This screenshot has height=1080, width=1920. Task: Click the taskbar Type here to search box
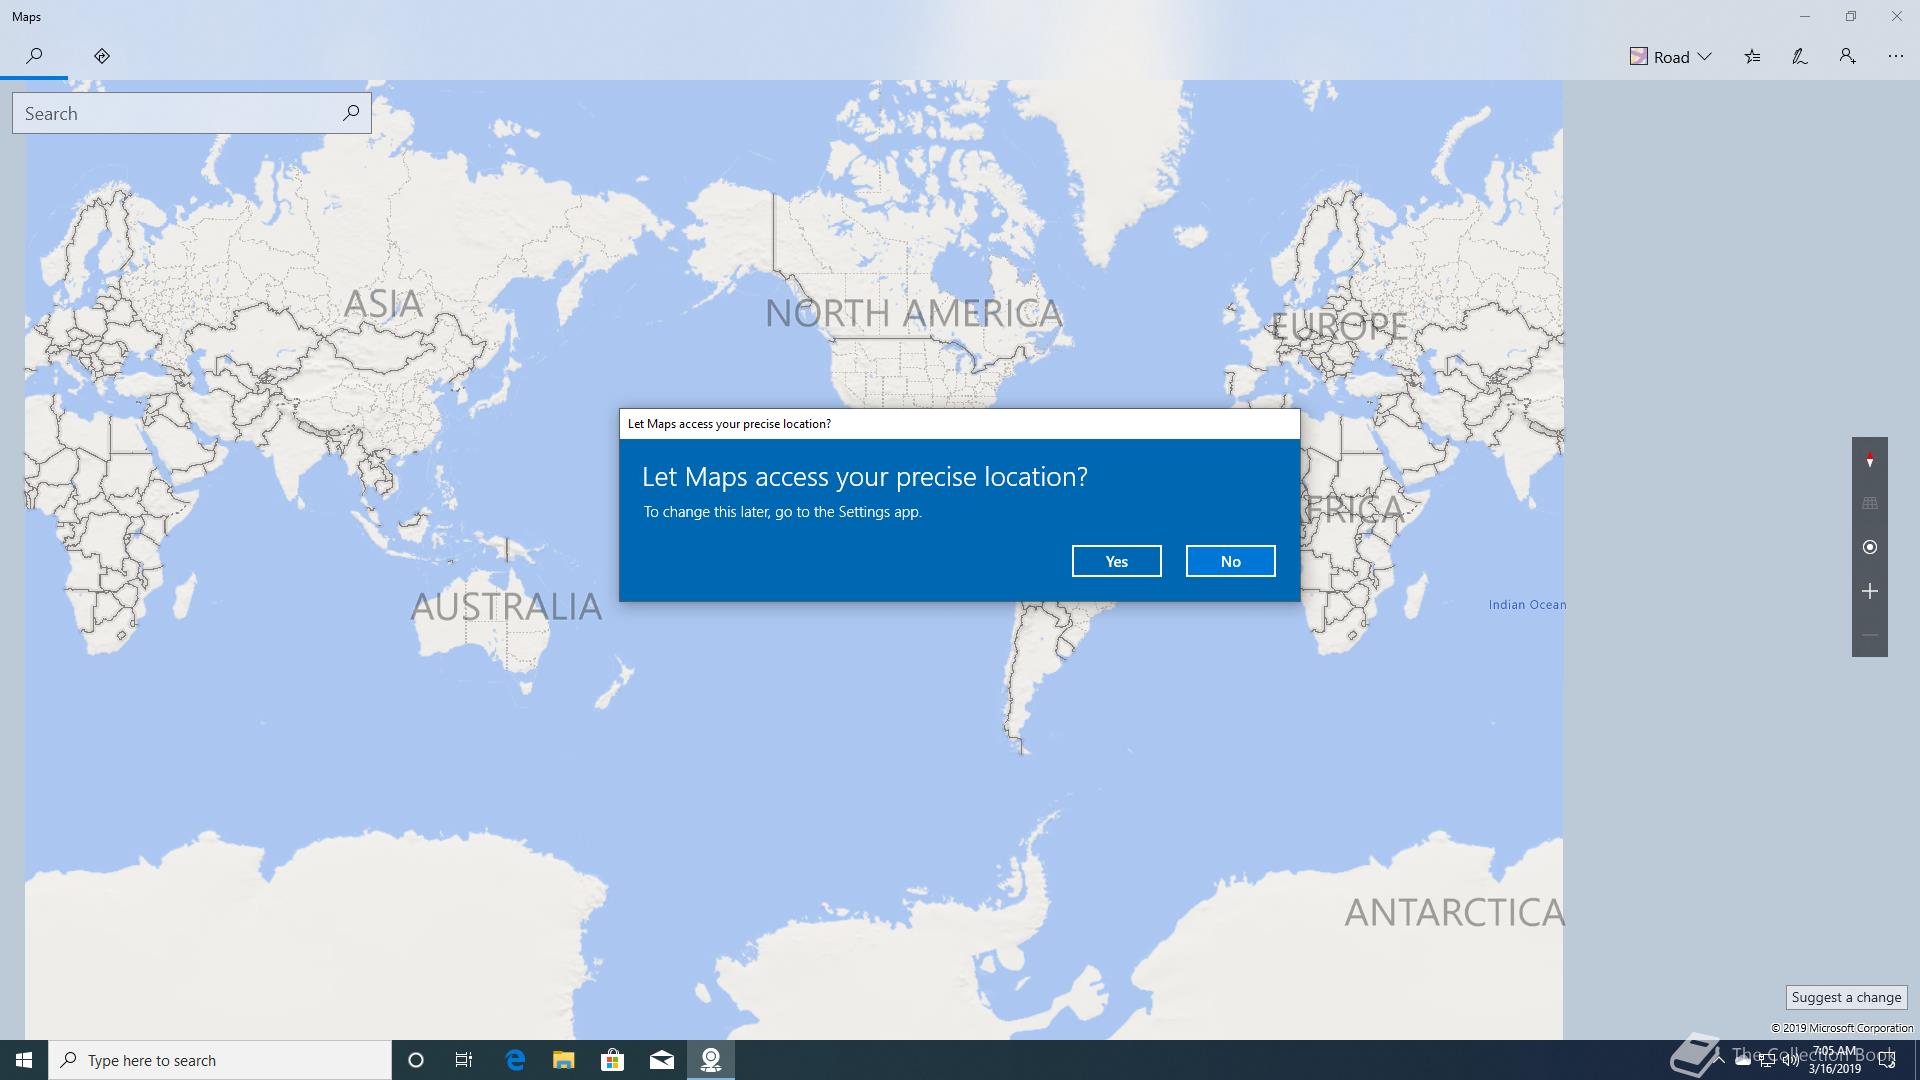click(220, 1060)
